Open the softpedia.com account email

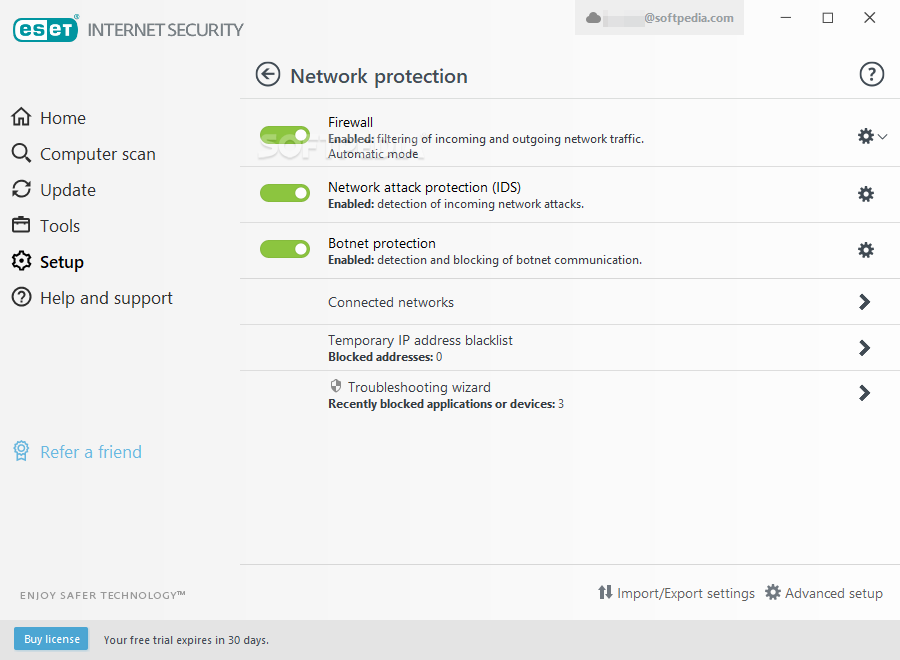[688, 18]
